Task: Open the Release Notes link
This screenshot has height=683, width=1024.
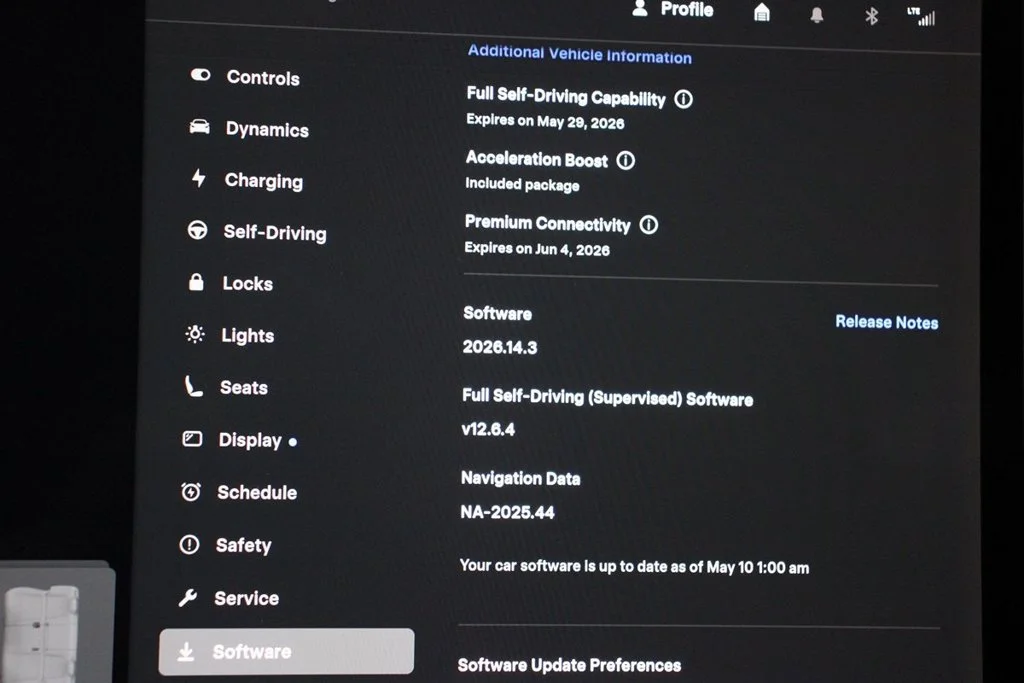Action: click(x=886, y=322)
